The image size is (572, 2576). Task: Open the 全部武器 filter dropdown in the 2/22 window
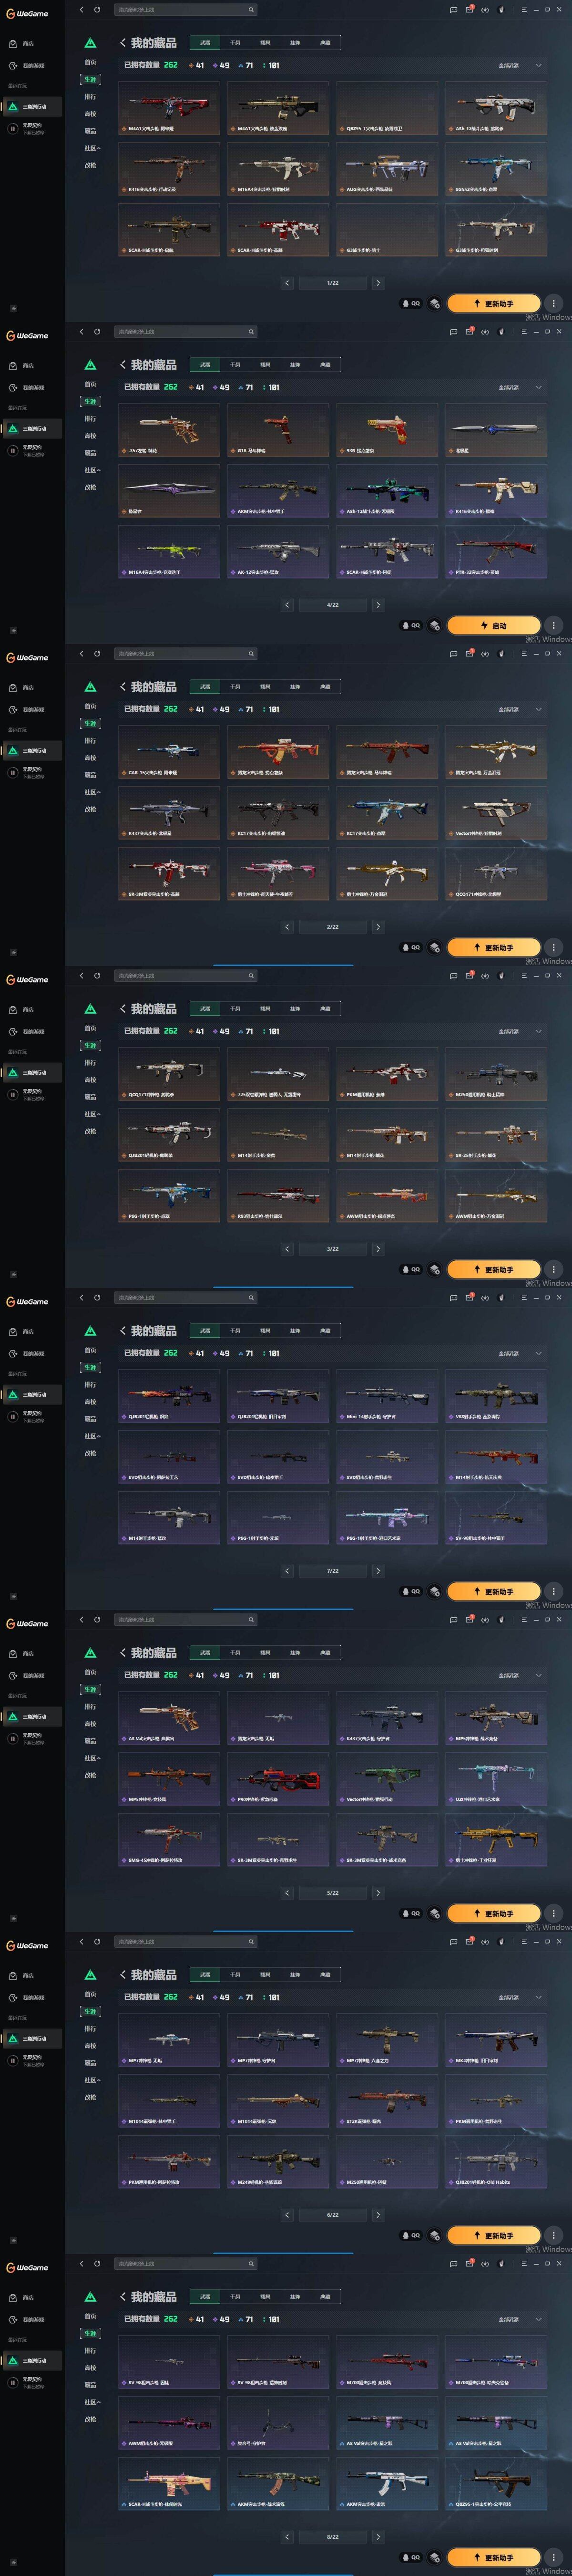[520, 709]
